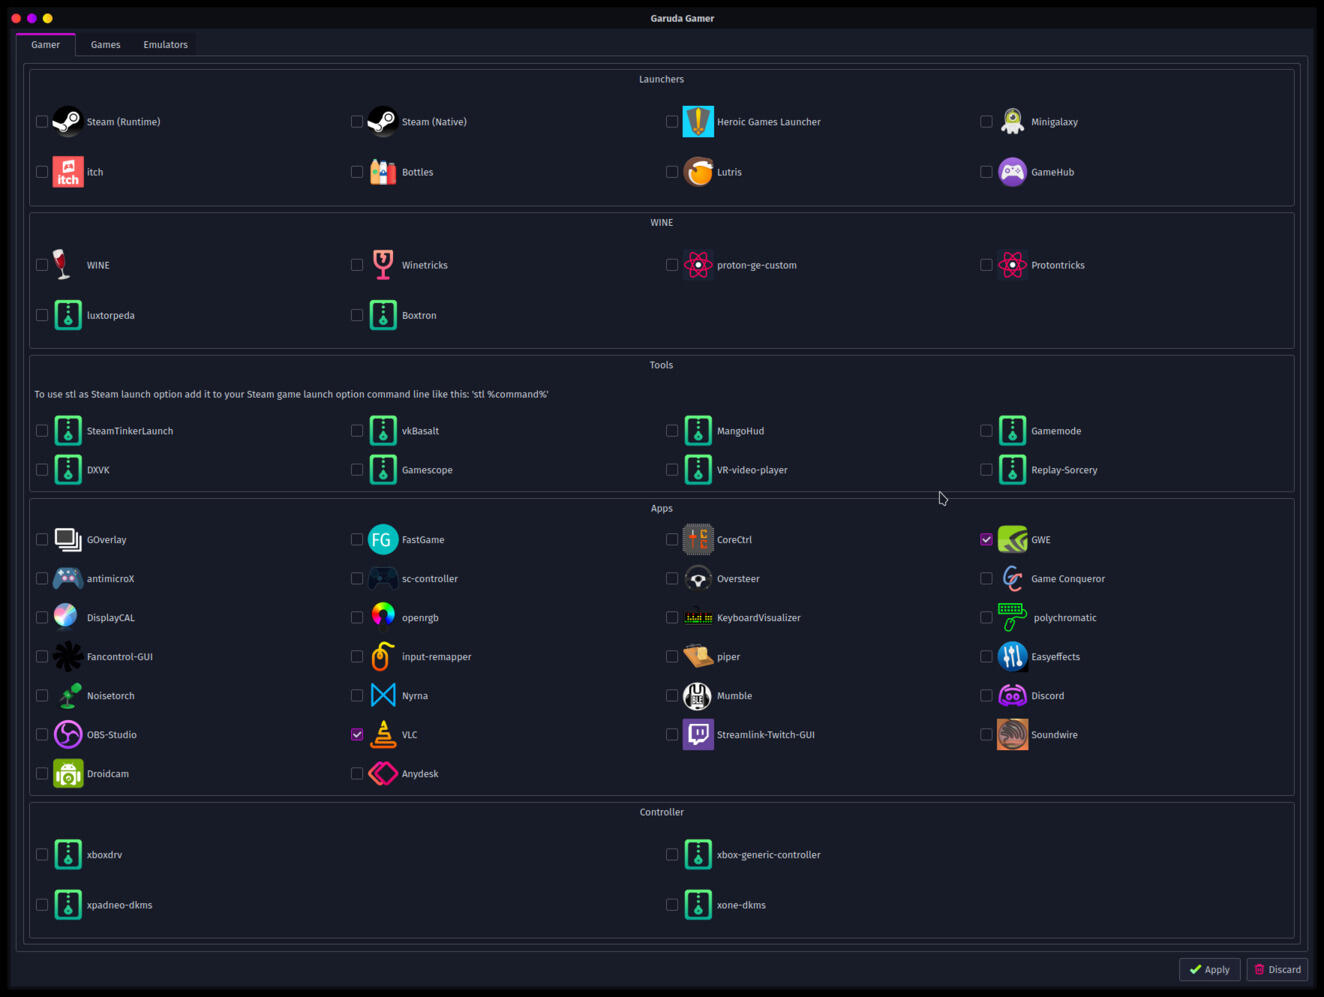Click the KeyboardVisualizer label
This screenshot has height=997, width=1324.
tap(758, 618)
